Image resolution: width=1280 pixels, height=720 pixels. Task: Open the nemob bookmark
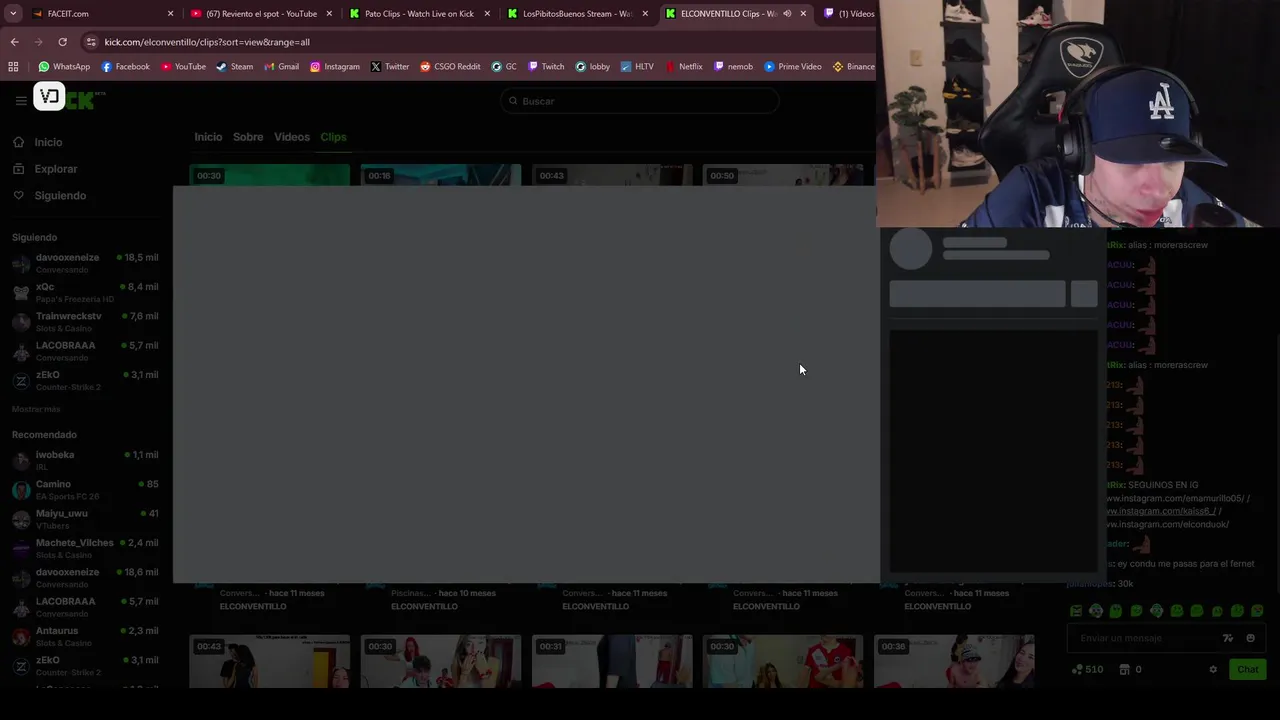coord(733,66)
